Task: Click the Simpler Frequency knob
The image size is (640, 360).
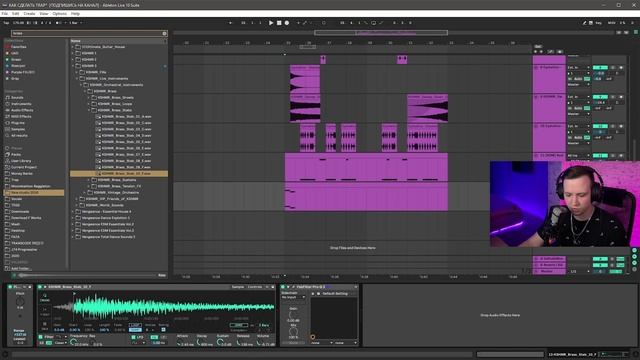Action: 73,342
